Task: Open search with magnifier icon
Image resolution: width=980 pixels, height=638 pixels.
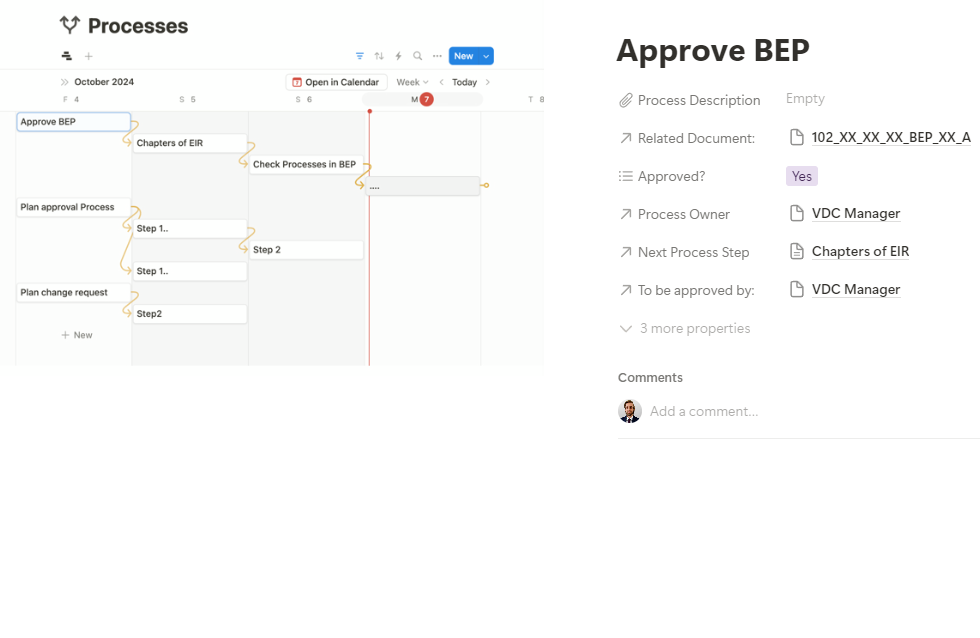Action: [x=417, y=56]
